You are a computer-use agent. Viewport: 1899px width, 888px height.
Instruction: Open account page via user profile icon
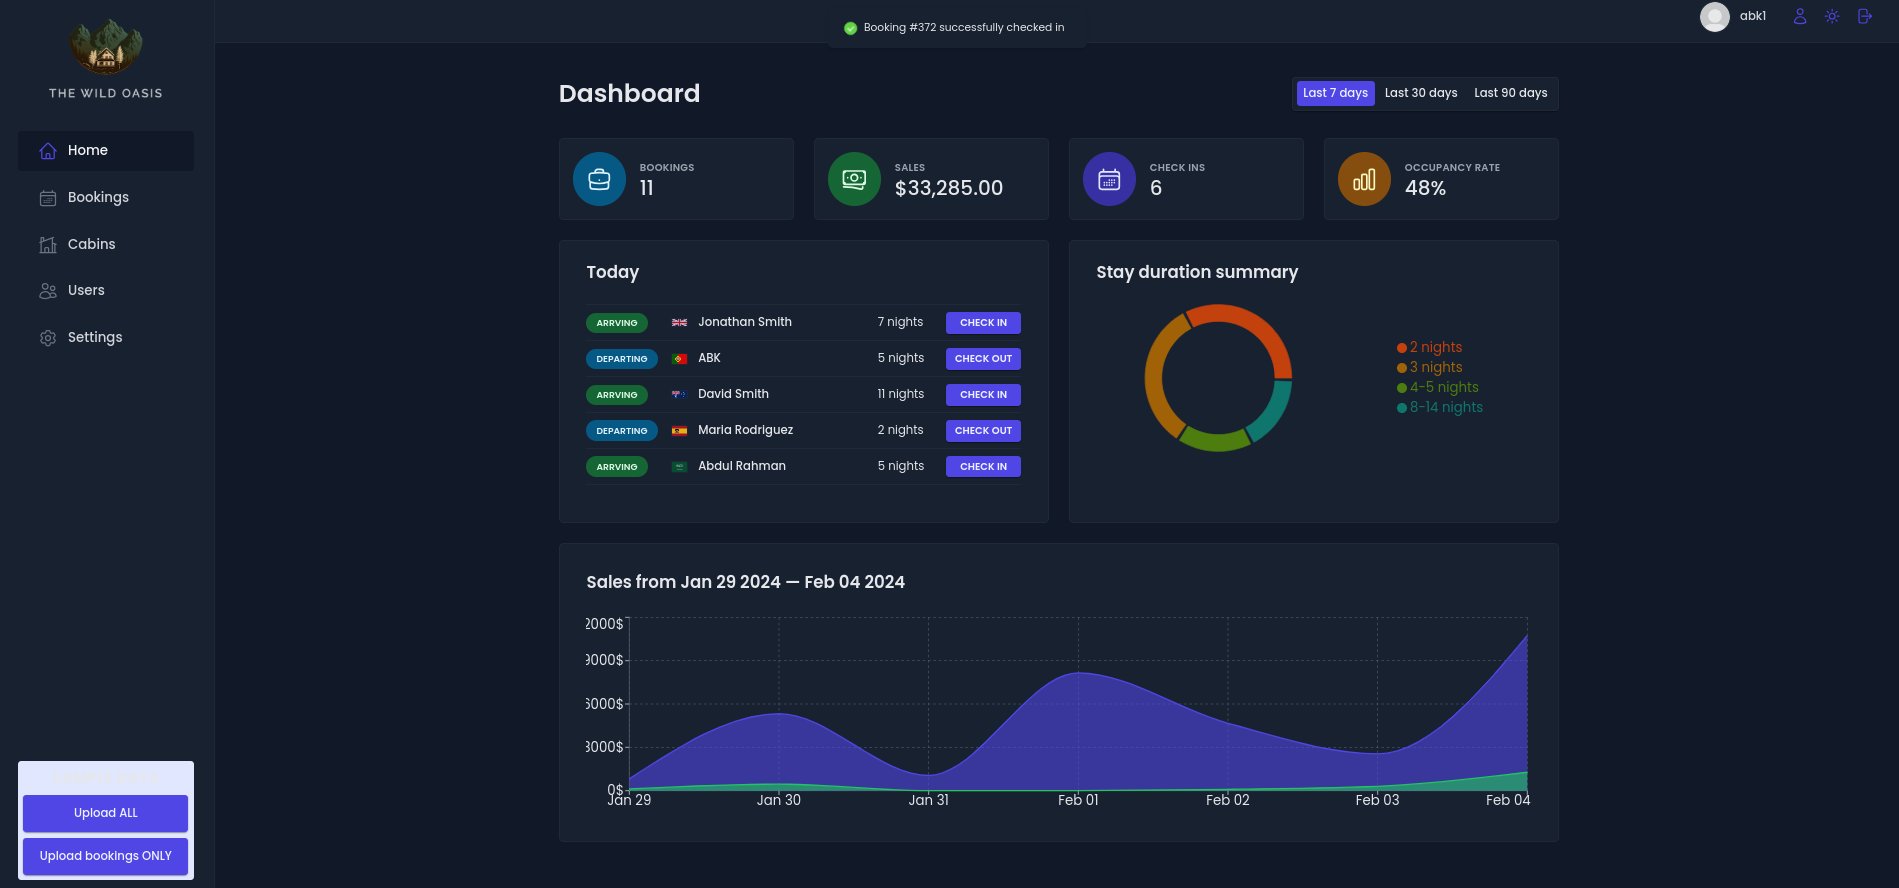click(x=1800, y=16)
